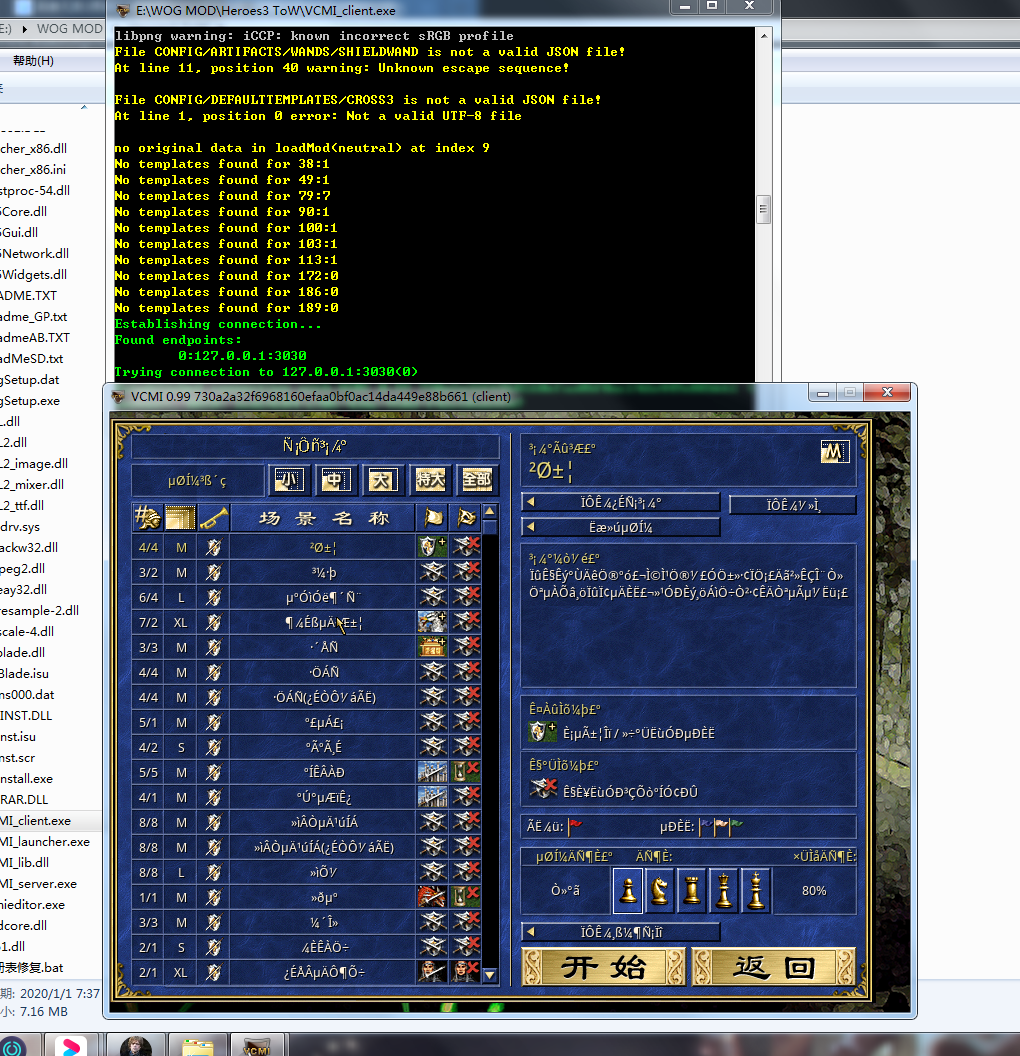Click loss condition icon in 1/1 M row
The image size is (1020, 1056).
466,897
